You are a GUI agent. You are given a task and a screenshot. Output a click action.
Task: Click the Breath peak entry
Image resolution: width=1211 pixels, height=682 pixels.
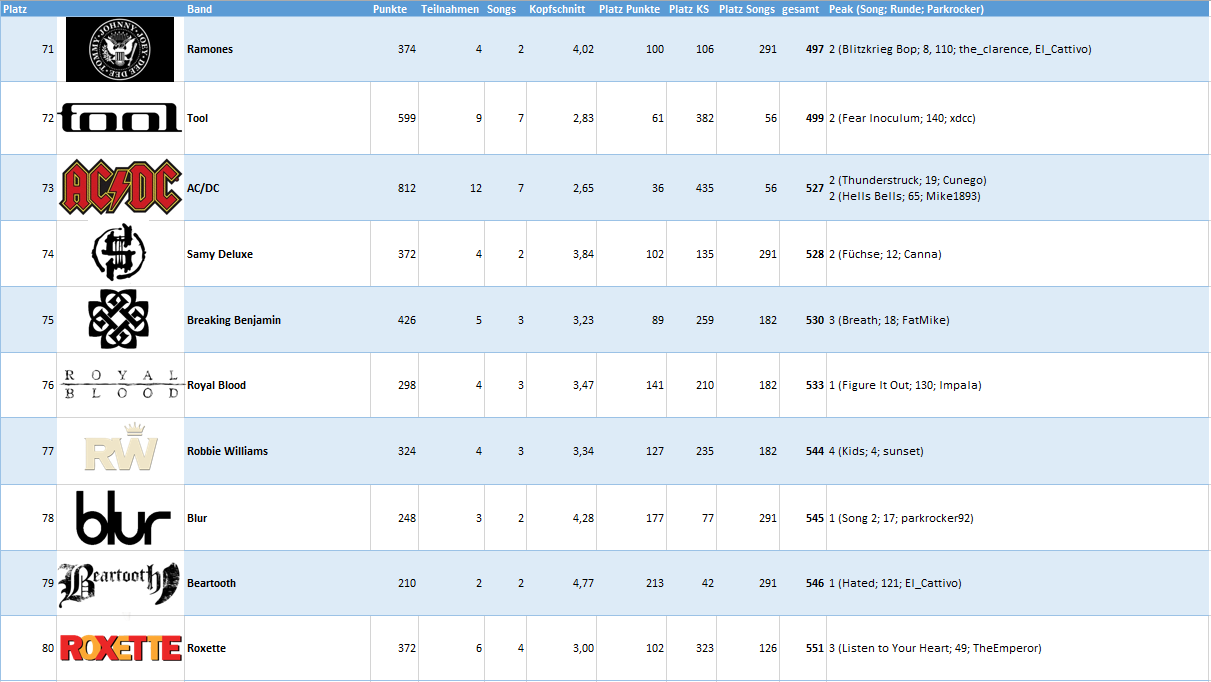(889, 320)
